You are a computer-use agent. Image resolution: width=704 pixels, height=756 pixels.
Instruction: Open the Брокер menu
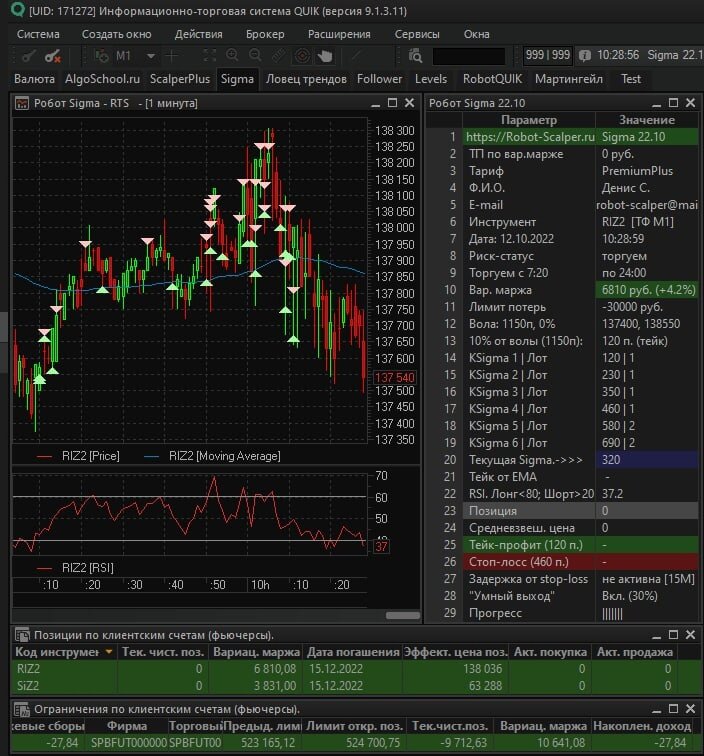pyautogui.click(x=265, y=34)
